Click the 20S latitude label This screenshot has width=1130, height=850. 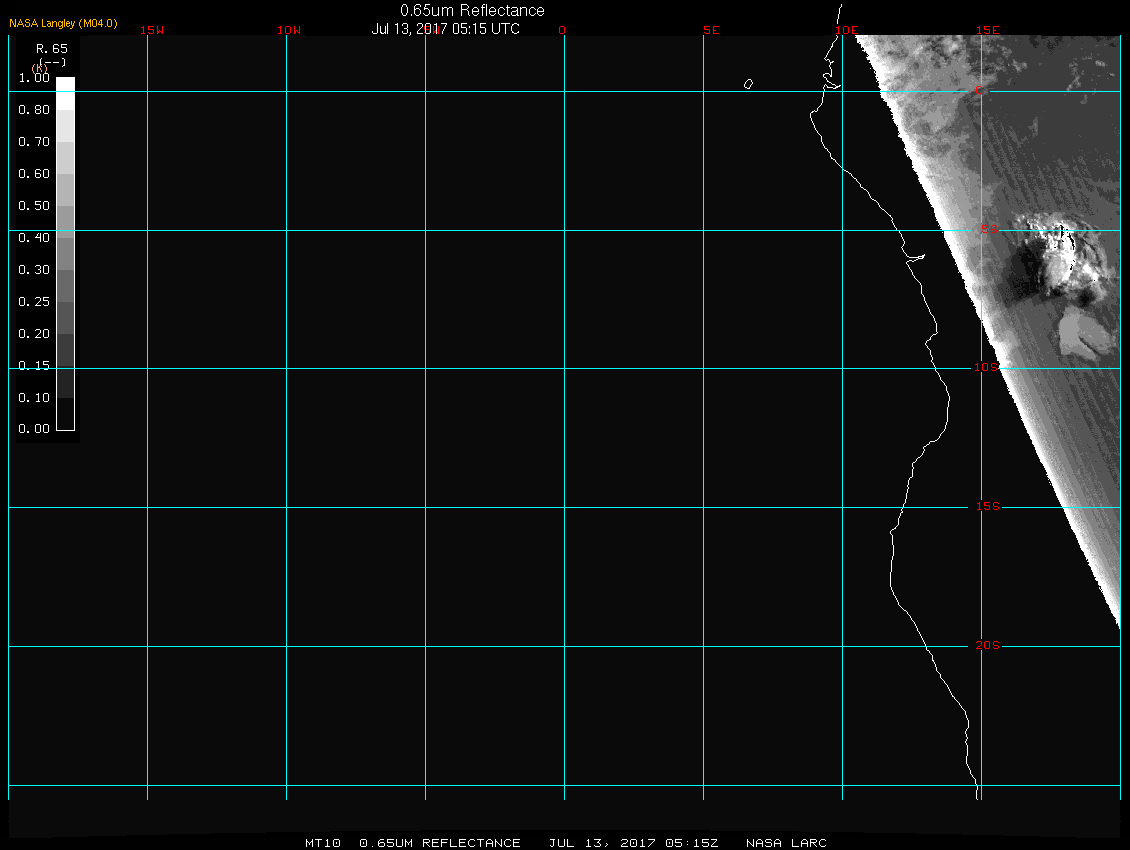(x=987, y=646)
